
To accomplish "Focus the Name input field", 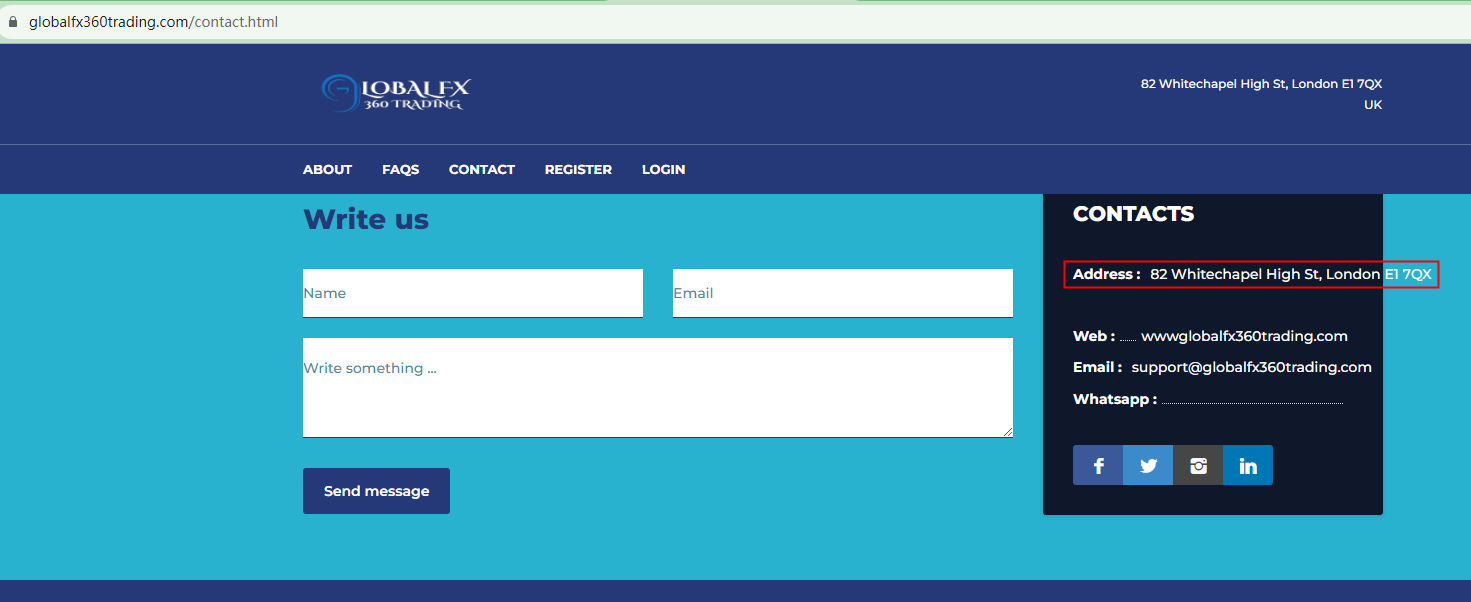I will click(473, 293).
